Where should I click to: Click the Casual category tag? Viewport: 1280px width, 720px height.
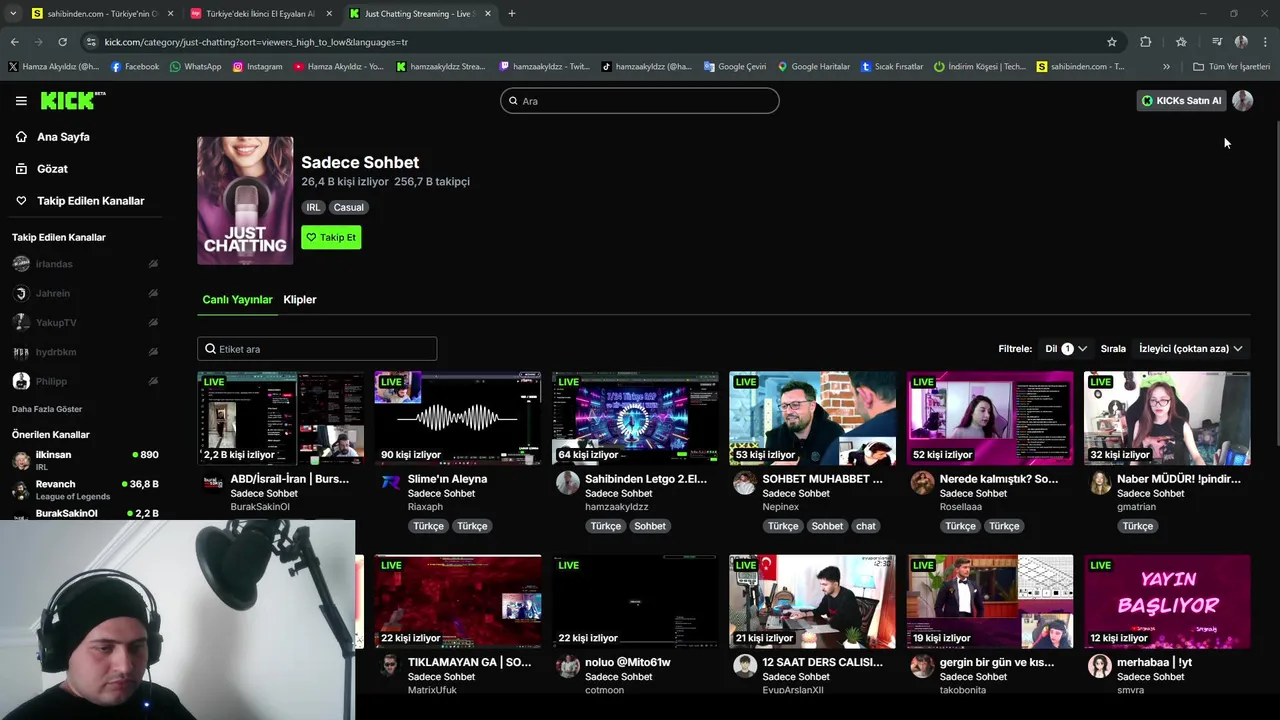(x=349, y=207)
